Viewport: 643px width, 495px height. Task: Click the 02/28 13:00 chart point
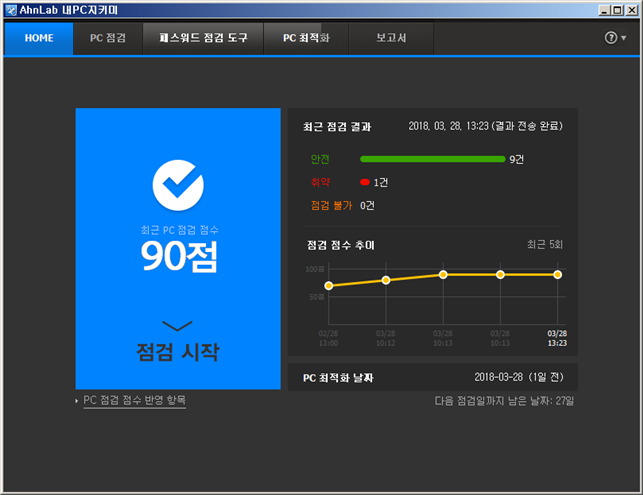[328, 286]
